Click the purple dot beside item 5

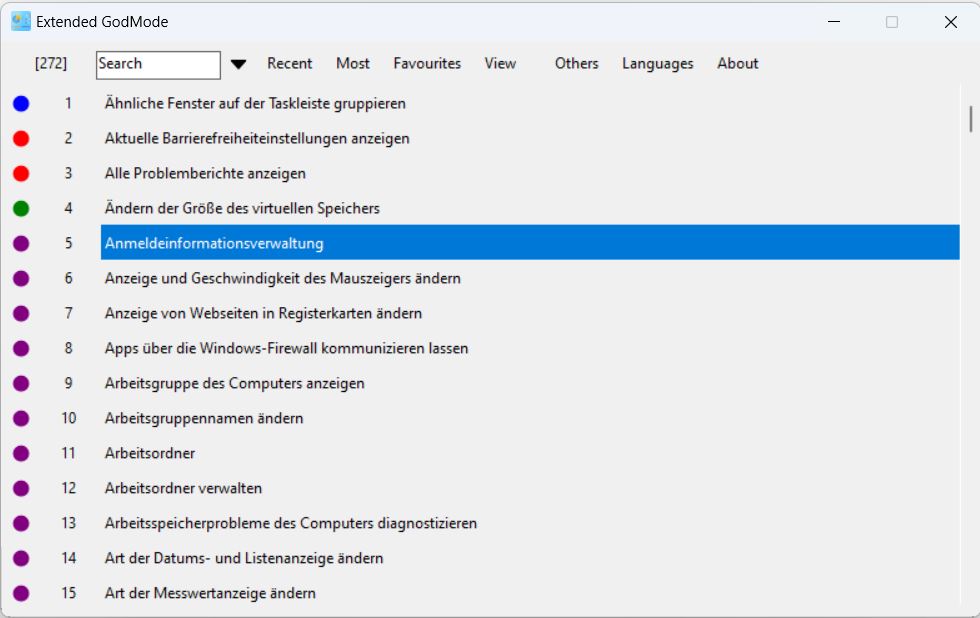[21, 243]
